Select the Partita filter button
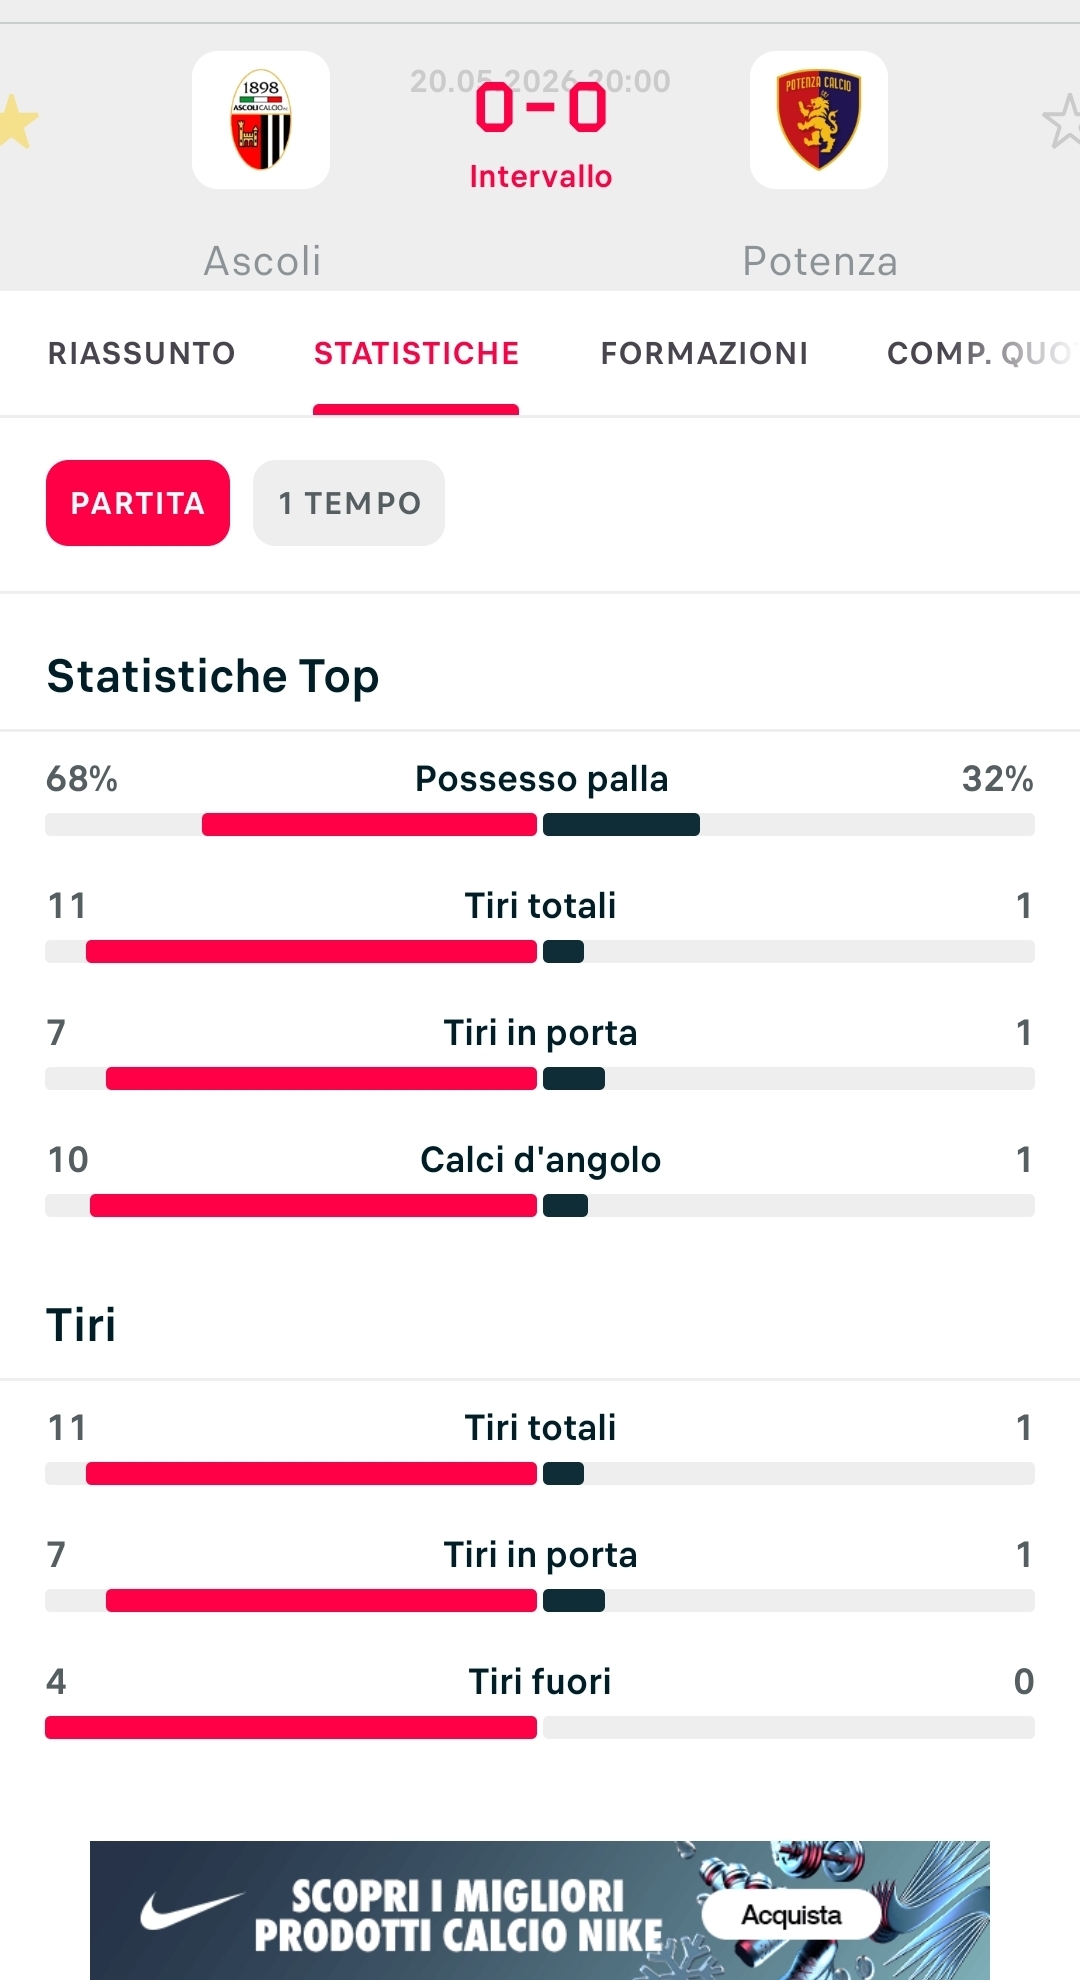 click(138, 503)
